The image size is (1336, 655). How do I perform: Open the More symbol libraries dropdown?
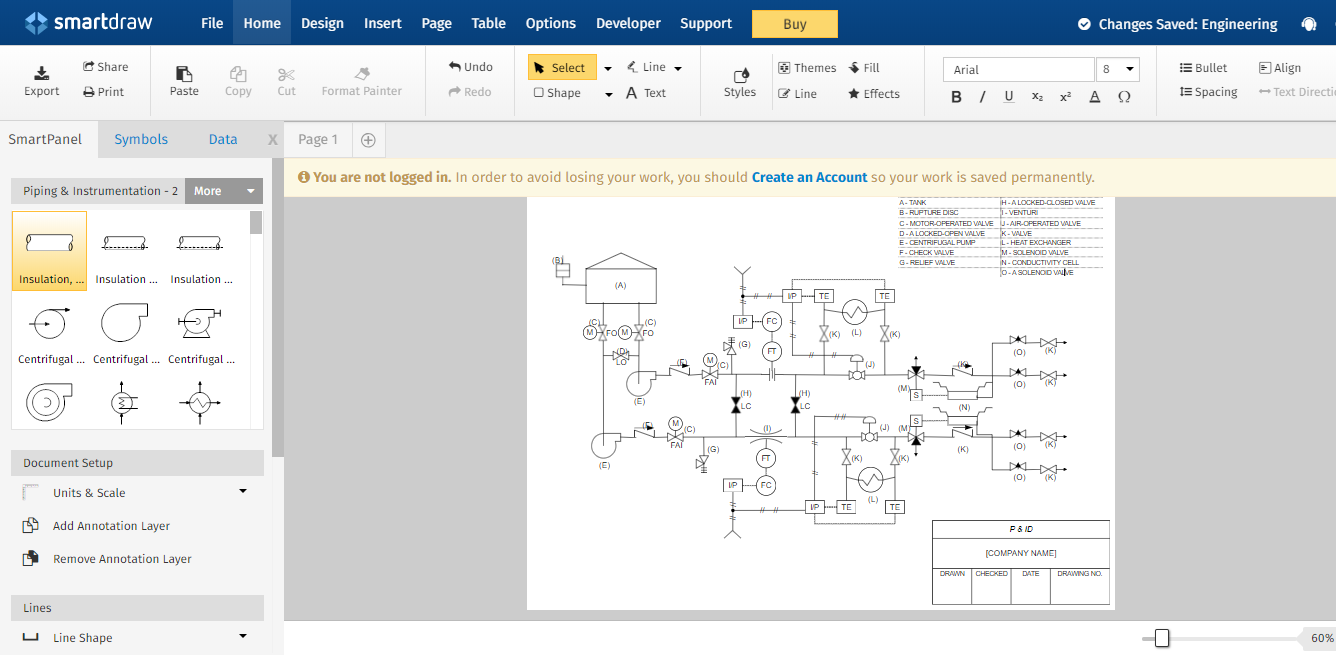coord(225,191)
